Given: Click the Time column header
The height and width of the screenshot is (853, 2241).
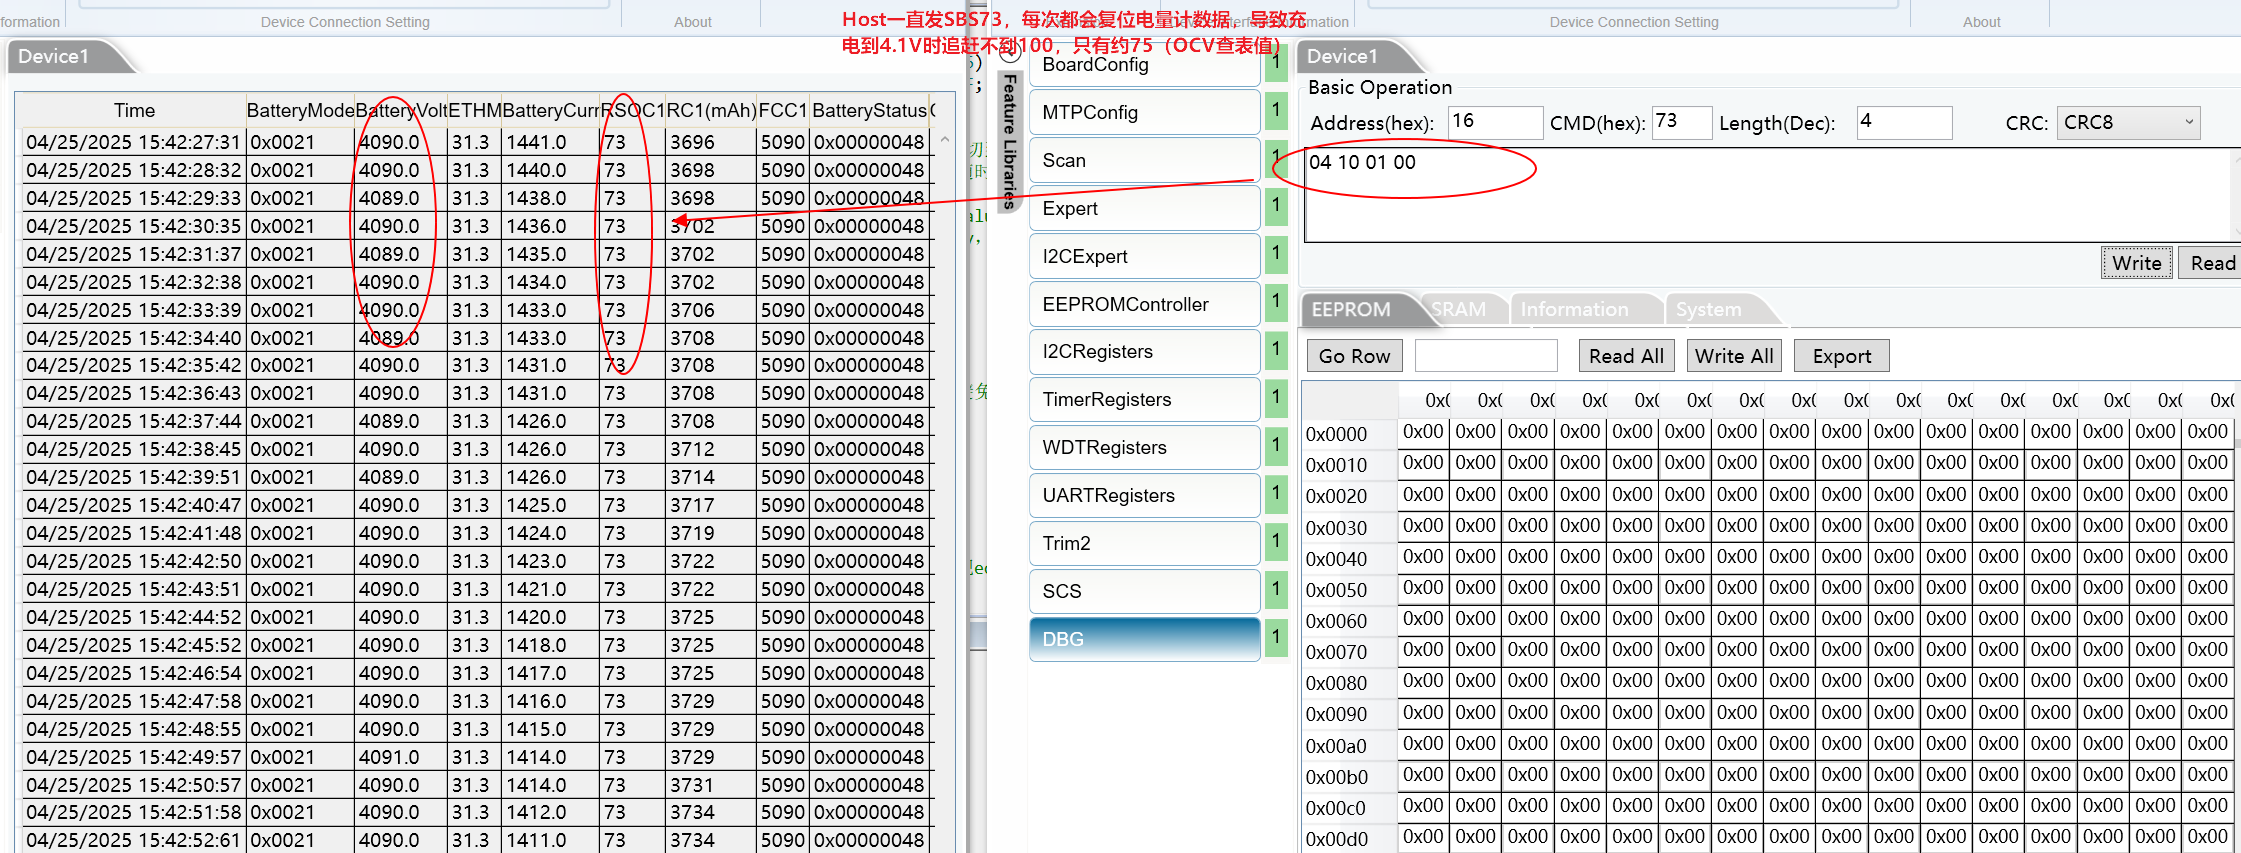Looking at the screenshot, I should pyautogui.click(x=134, y=110).
